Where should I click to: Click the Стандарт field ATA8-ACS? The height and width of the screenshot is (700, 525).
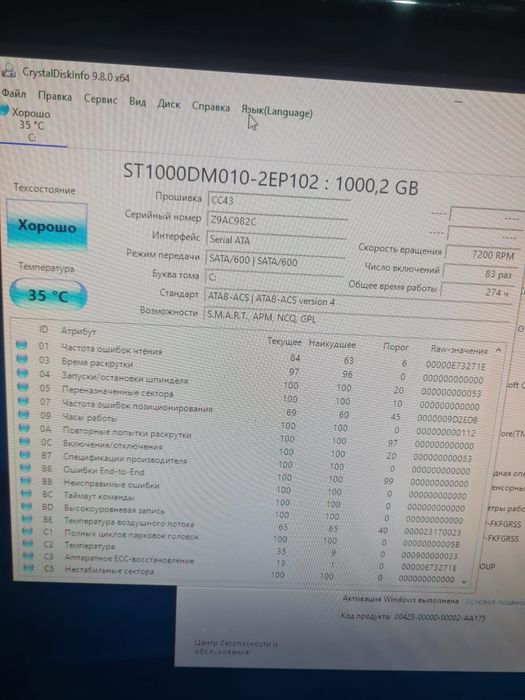click(x=357, y=300)
